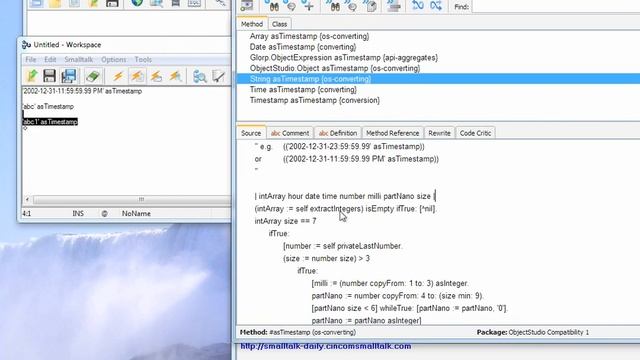Switch to the Class tab
This screenshot has width=640, height=360.
click(280, 24)
